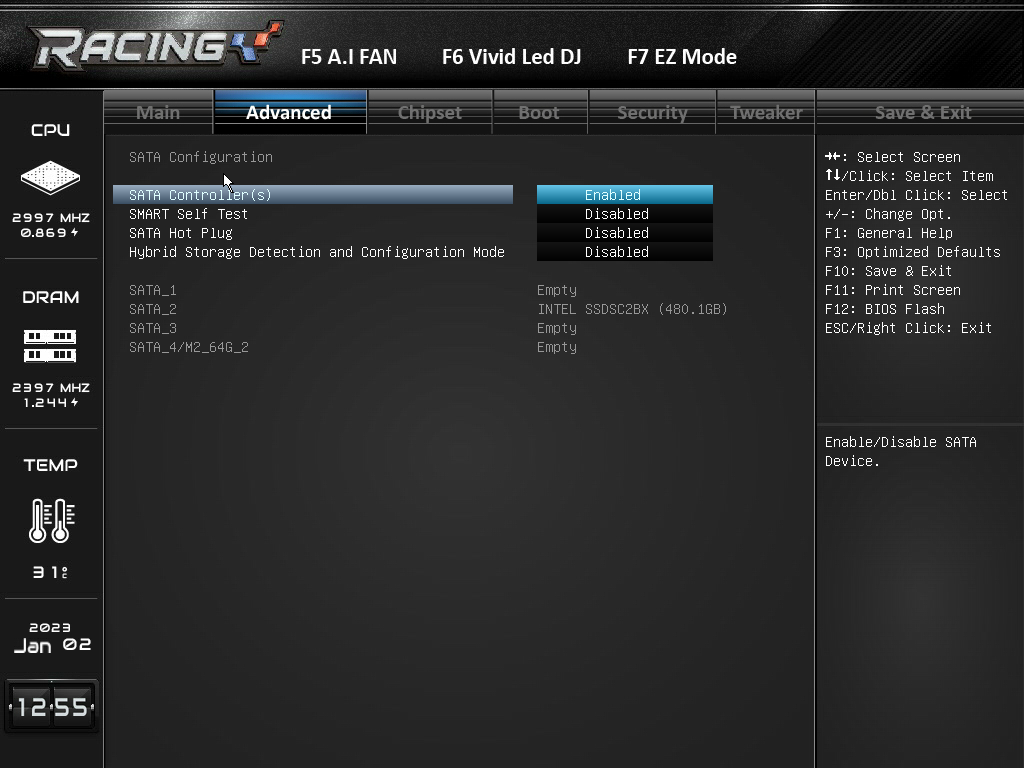Click the 2023 Jan 02 date display
This screenshot has width=1024, height=768.
52,638
